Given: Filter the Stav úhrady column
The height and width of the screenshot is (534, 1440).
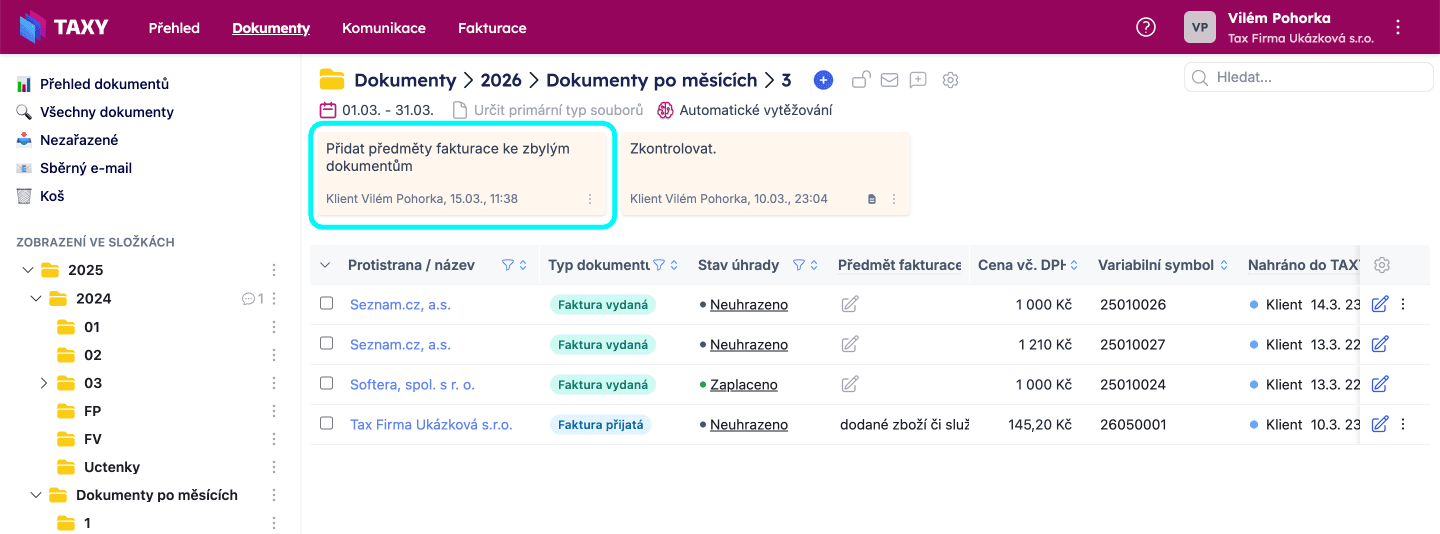Looking at the screenshot, I should coord(798,265).
